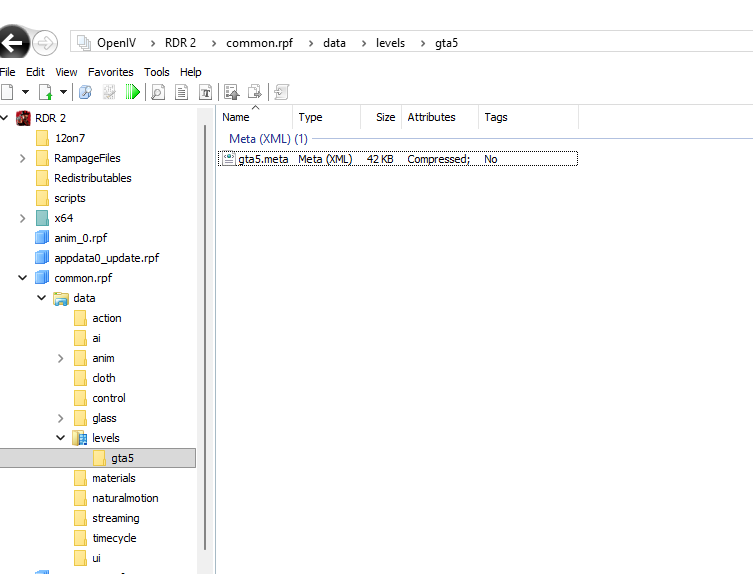
Task: Click the greyed scroll export toolbar icon
Action: (281, 92)
